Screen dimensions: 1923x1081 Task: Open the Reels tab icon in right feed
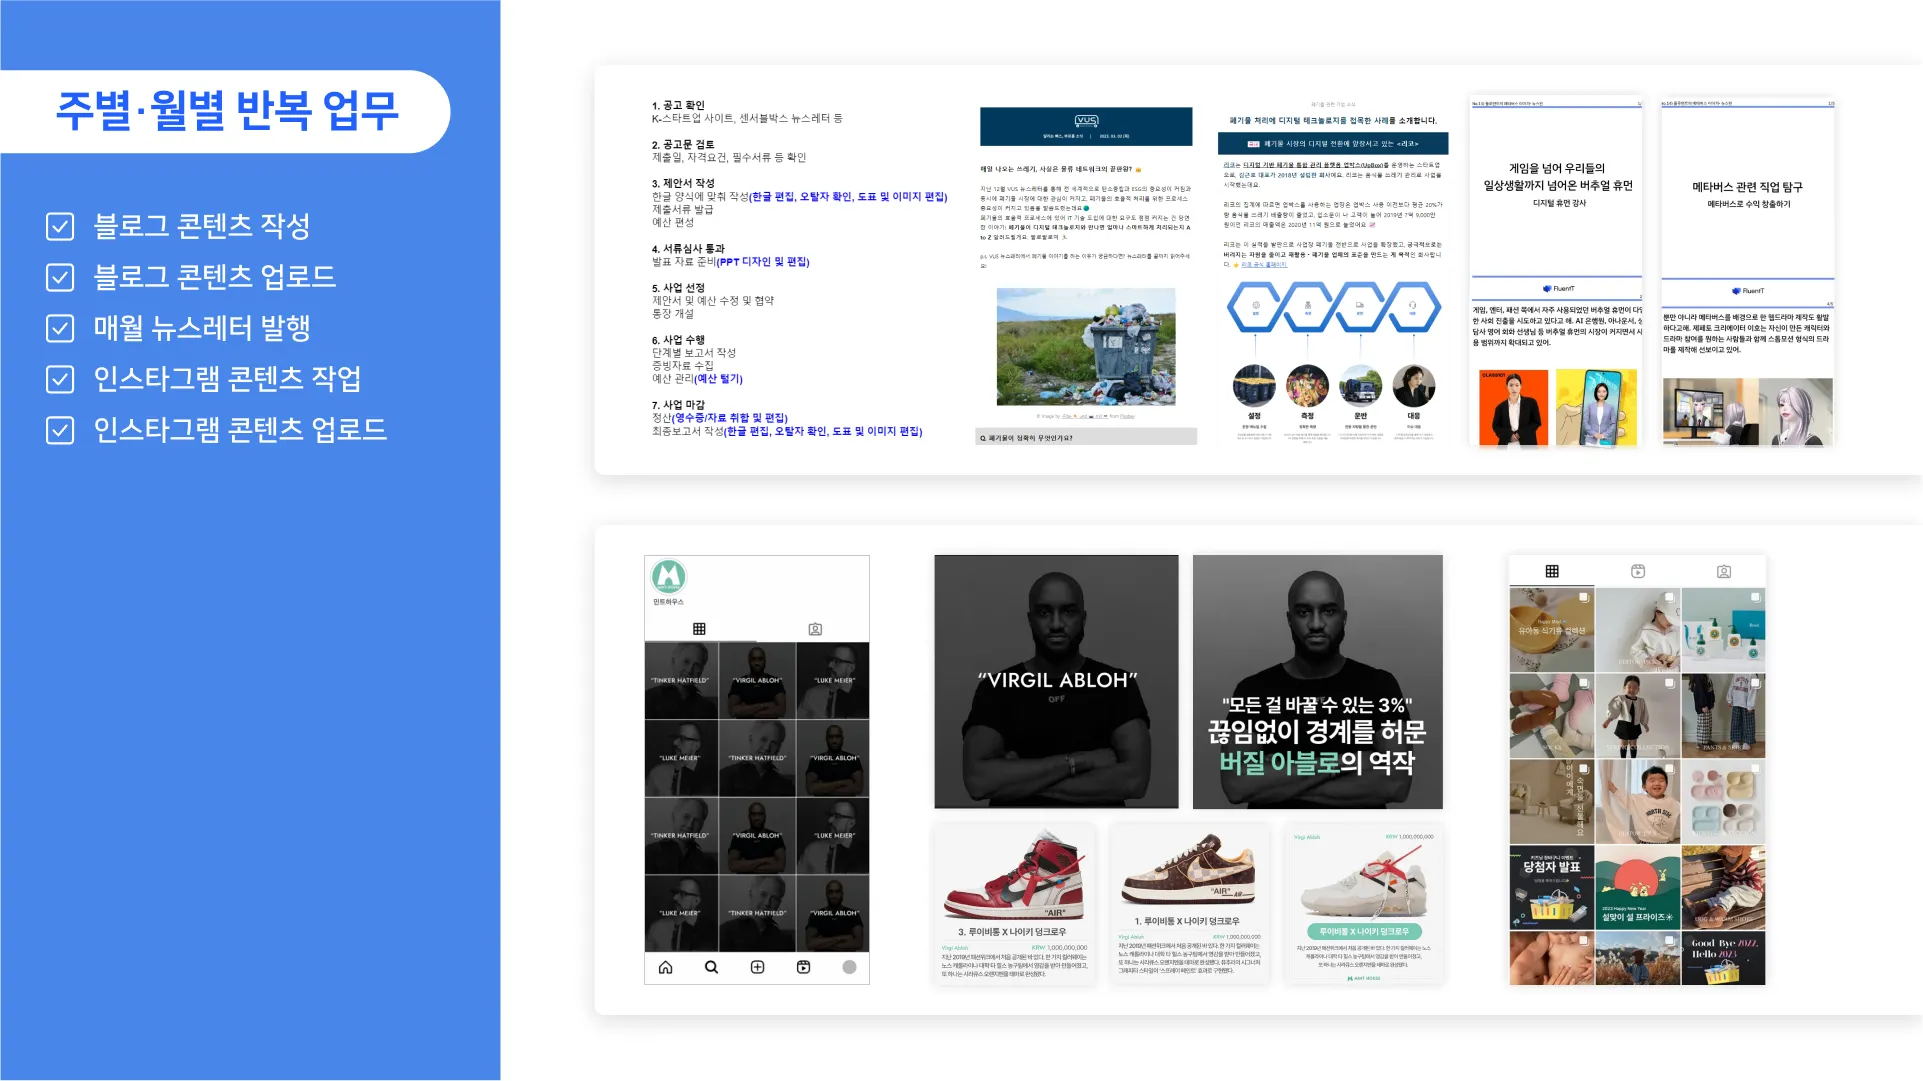(x=1638, y=571)
